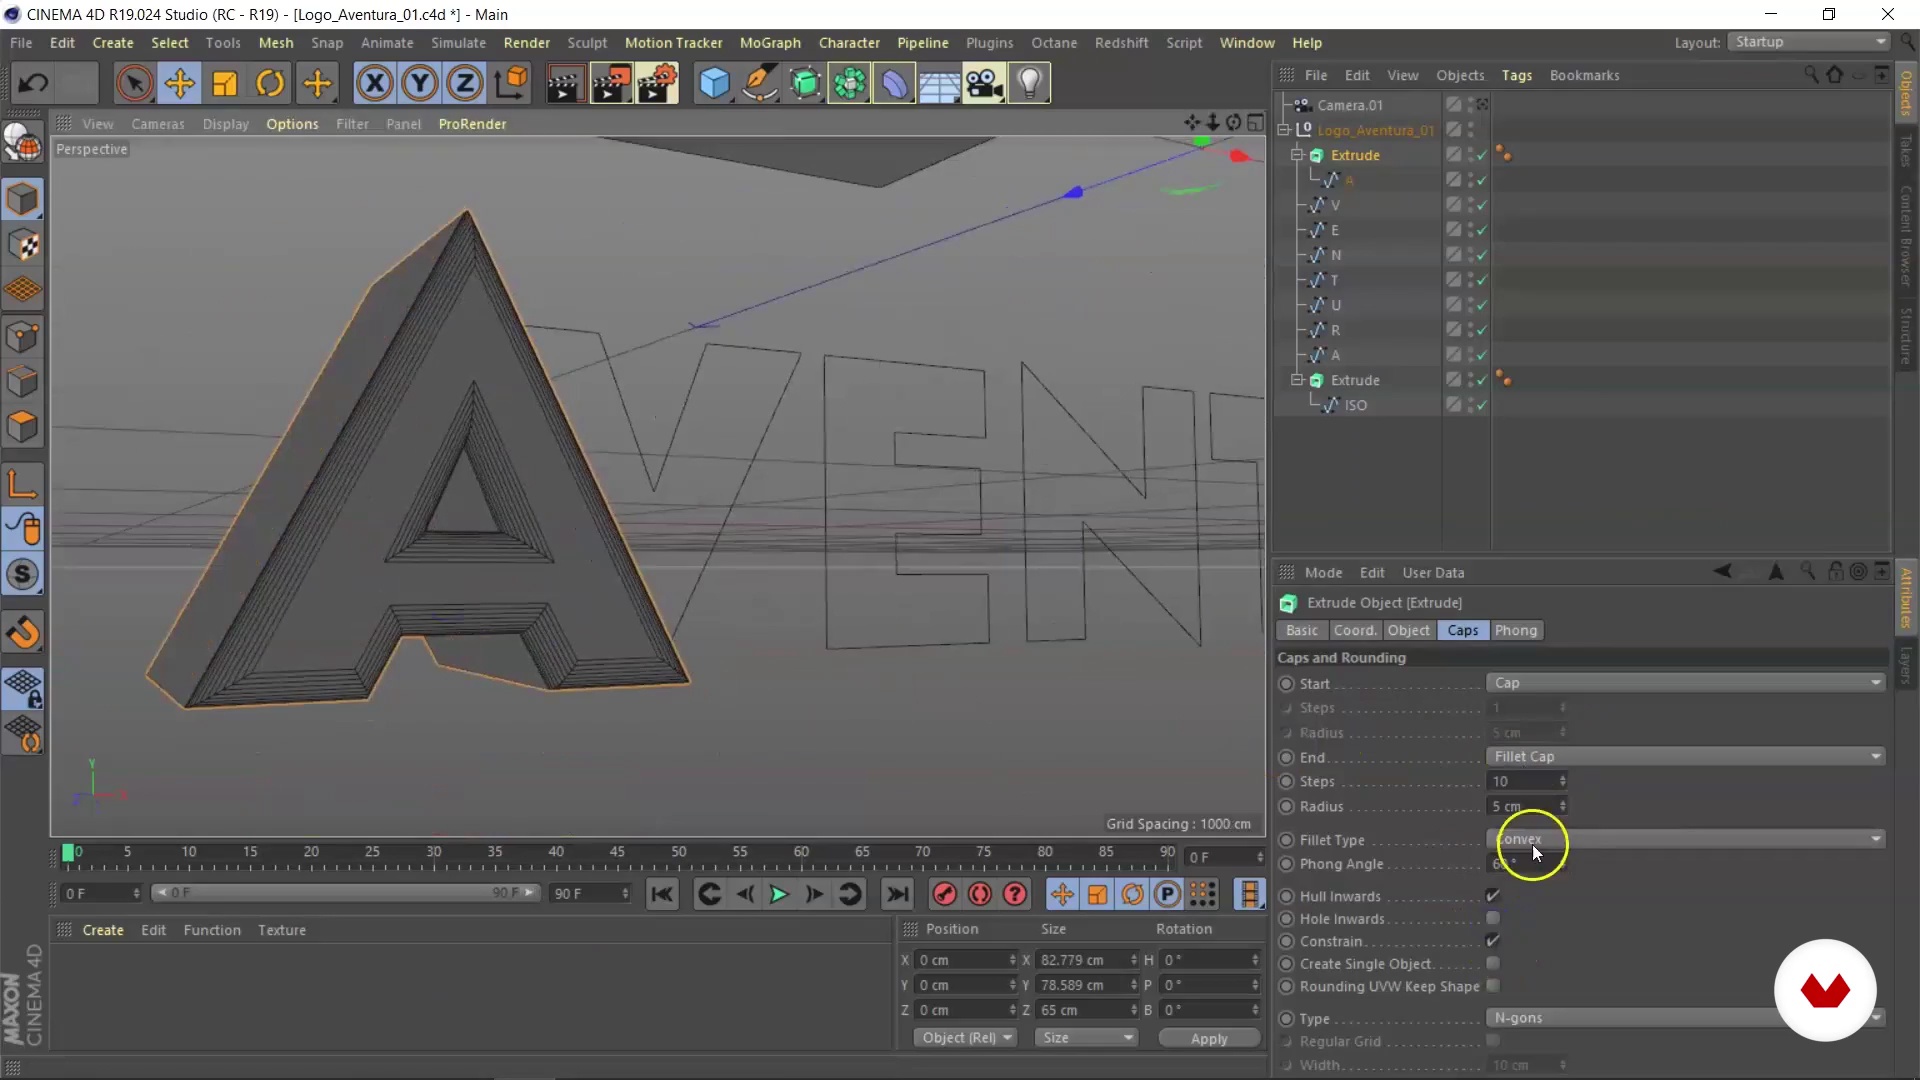This screenshot has height=1080, width=1920.
Task: Switch to Edges mode
Action: click(x=23, y=382)
